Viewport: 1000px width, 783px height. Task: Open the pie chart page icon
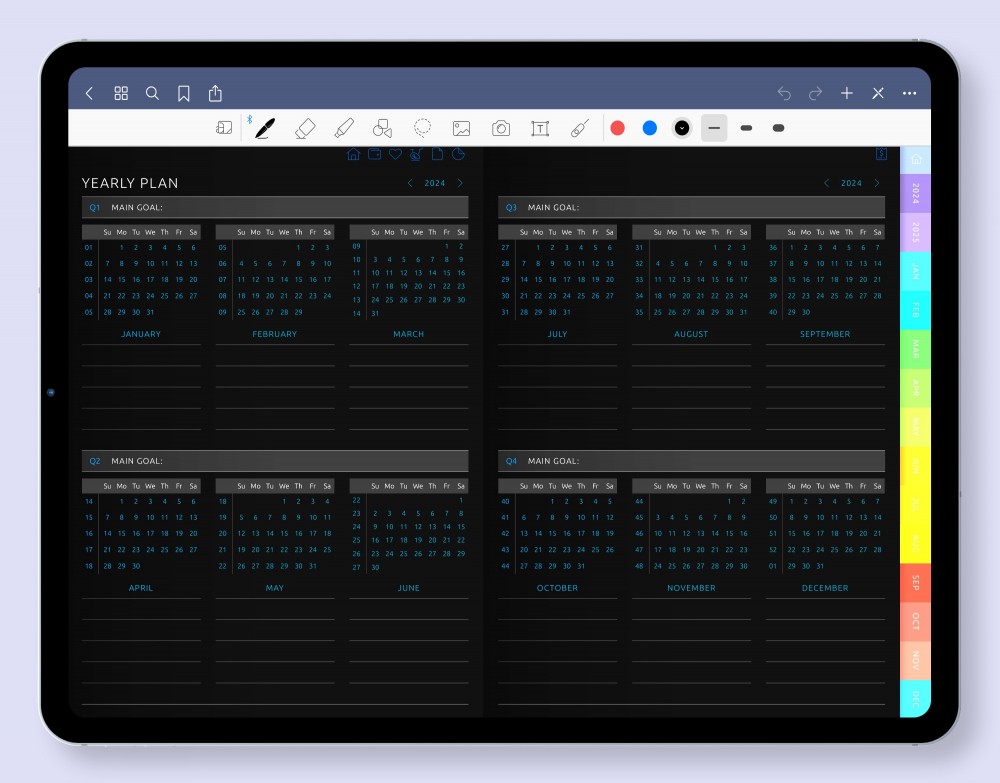tap(459, 154)
